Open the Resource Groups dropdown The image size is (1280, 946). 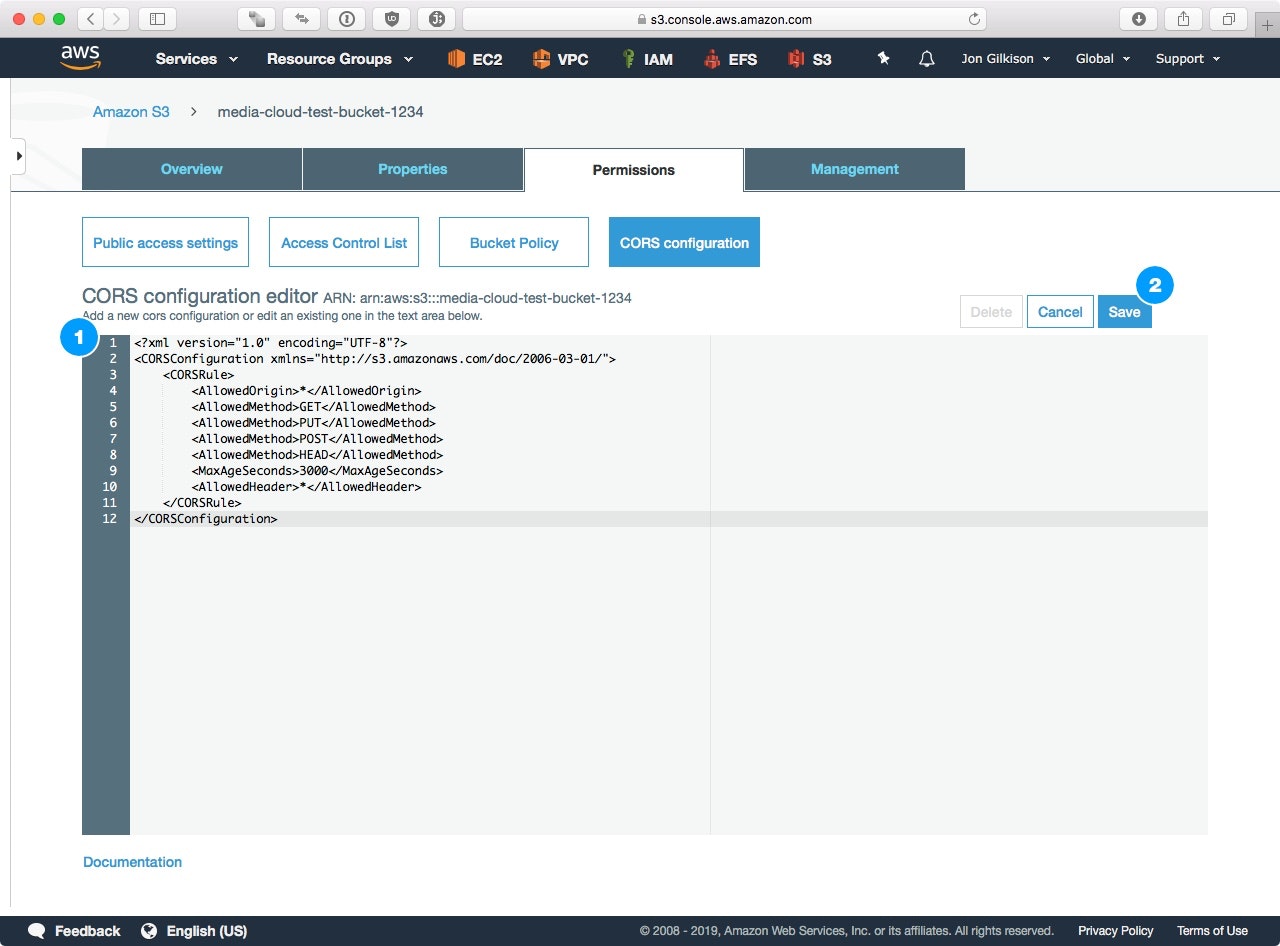click(x=340, y=59)
